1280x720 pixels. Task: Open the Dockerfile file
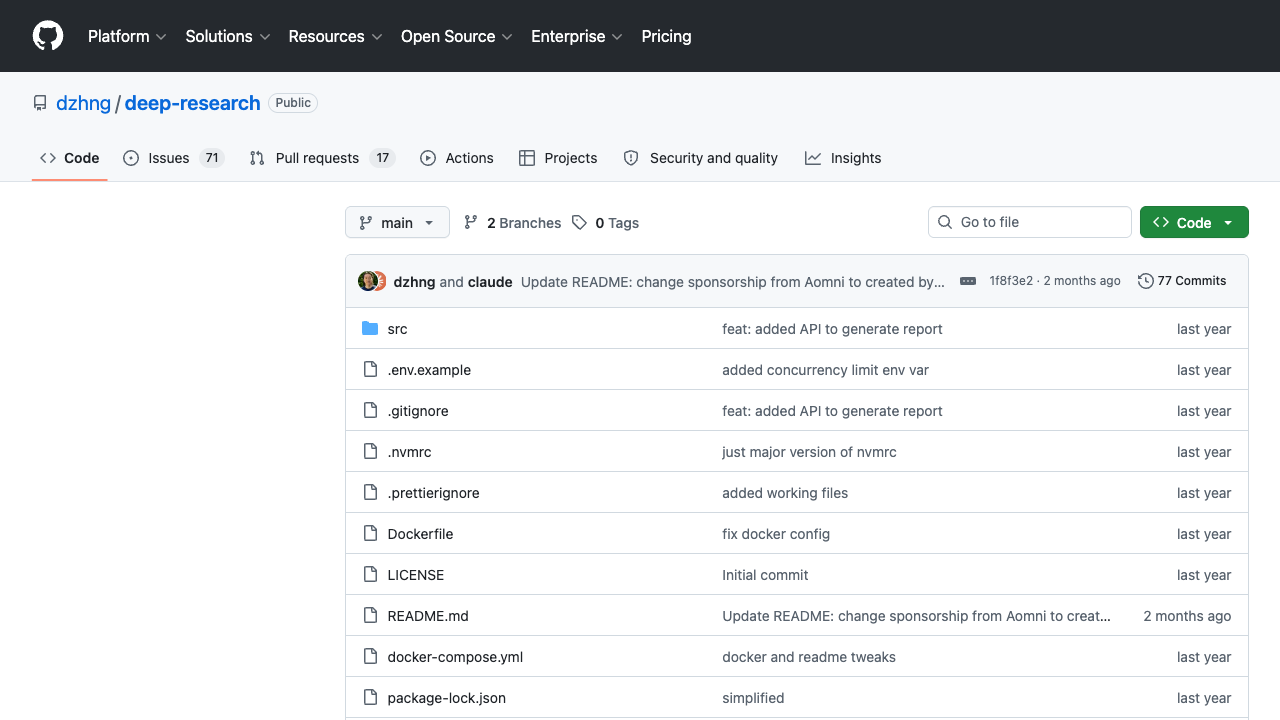click(x=420, y=534)
